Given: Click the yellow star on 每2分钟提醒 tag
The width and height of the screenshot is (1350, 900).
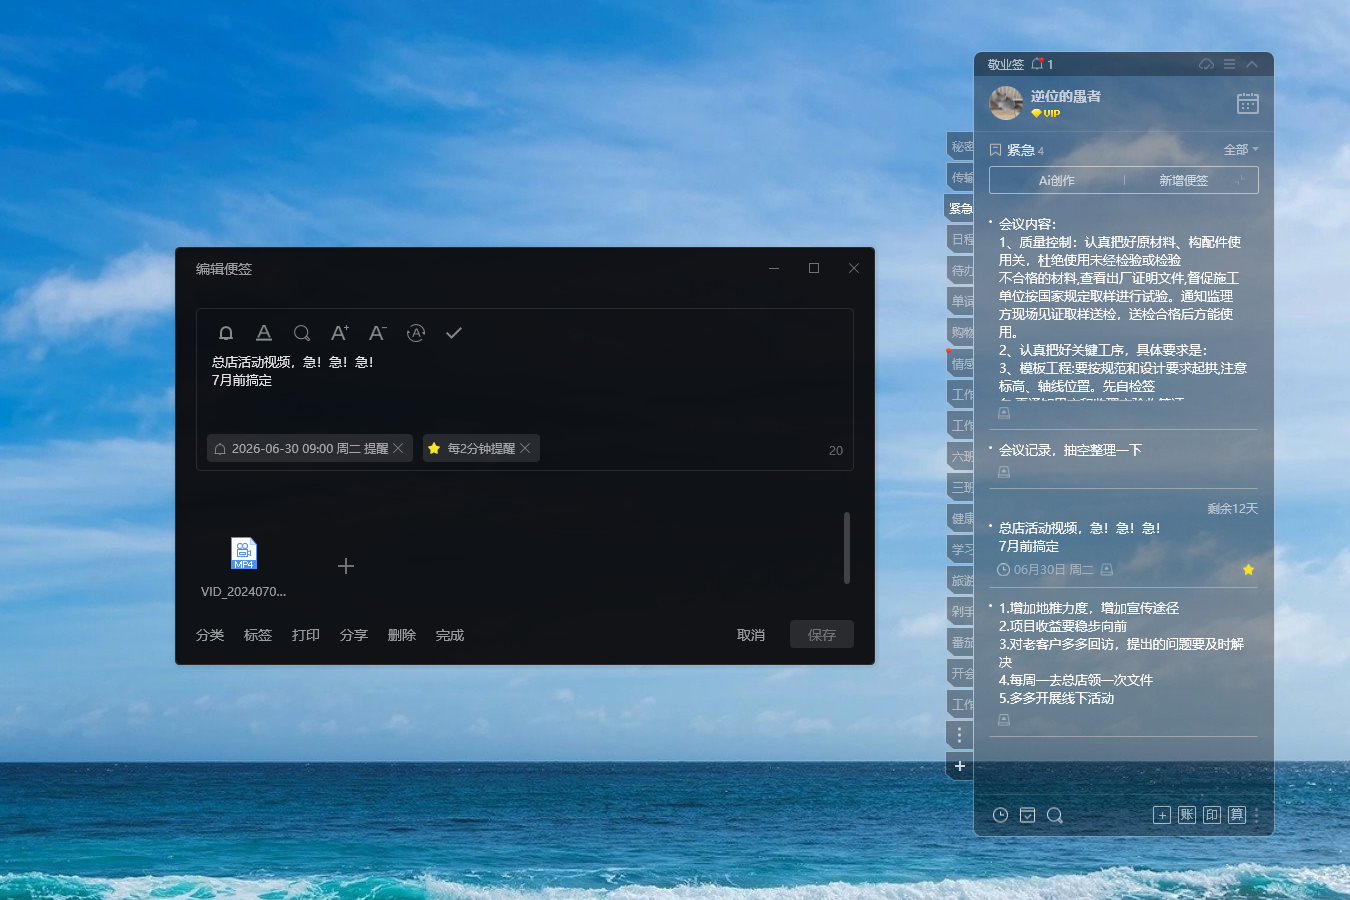Looking at the screenshot, I should (434, 448).
